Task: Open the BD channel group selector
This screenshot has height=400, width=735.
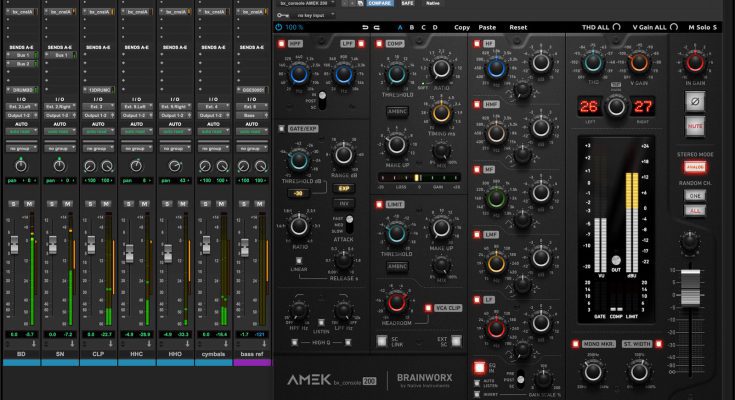Action: 23,147
